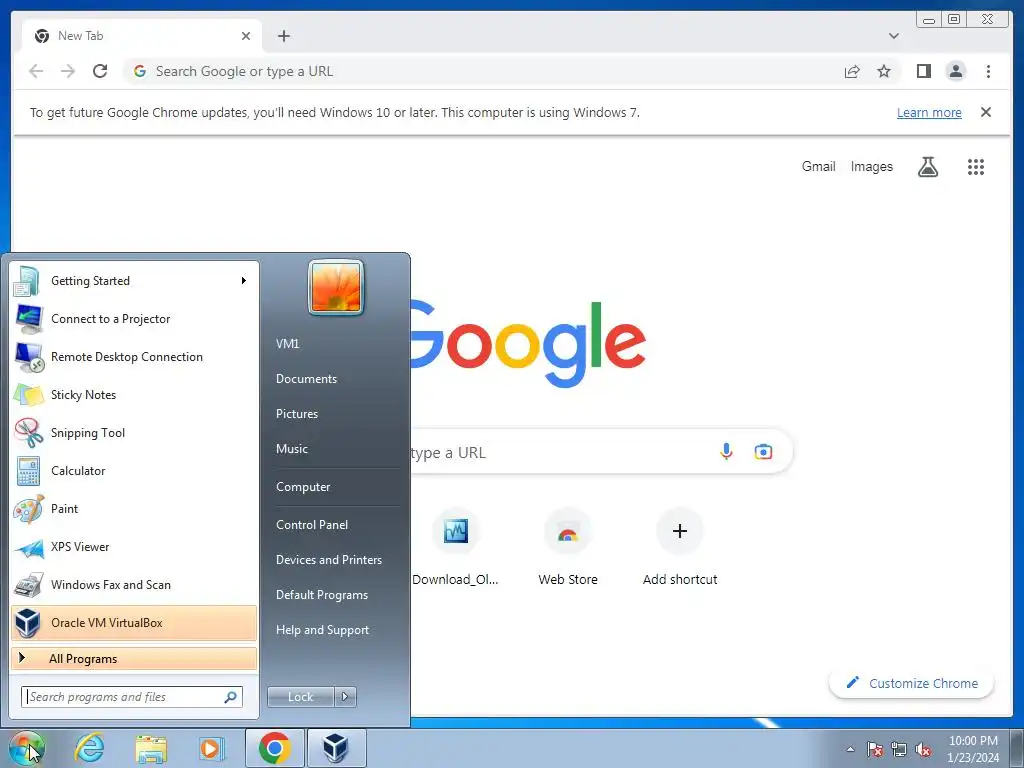This screenshot has width=1024, height=768.
Task: Click the Add shortcut tile
Action: coord(680,547)
